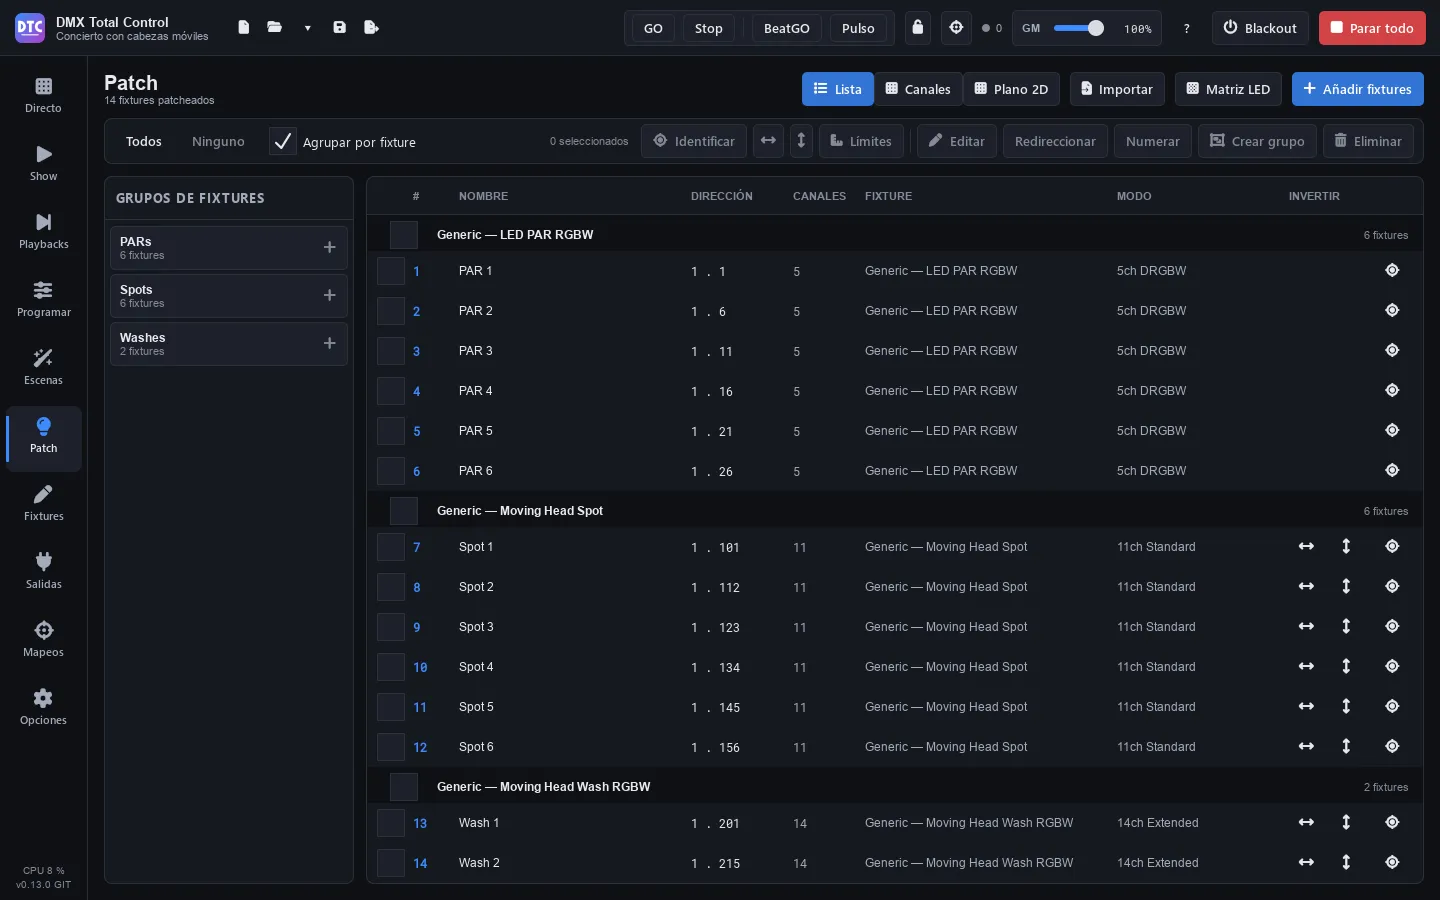
Task: Check the Wash 2 row checkbox
Action: point(391,863)
